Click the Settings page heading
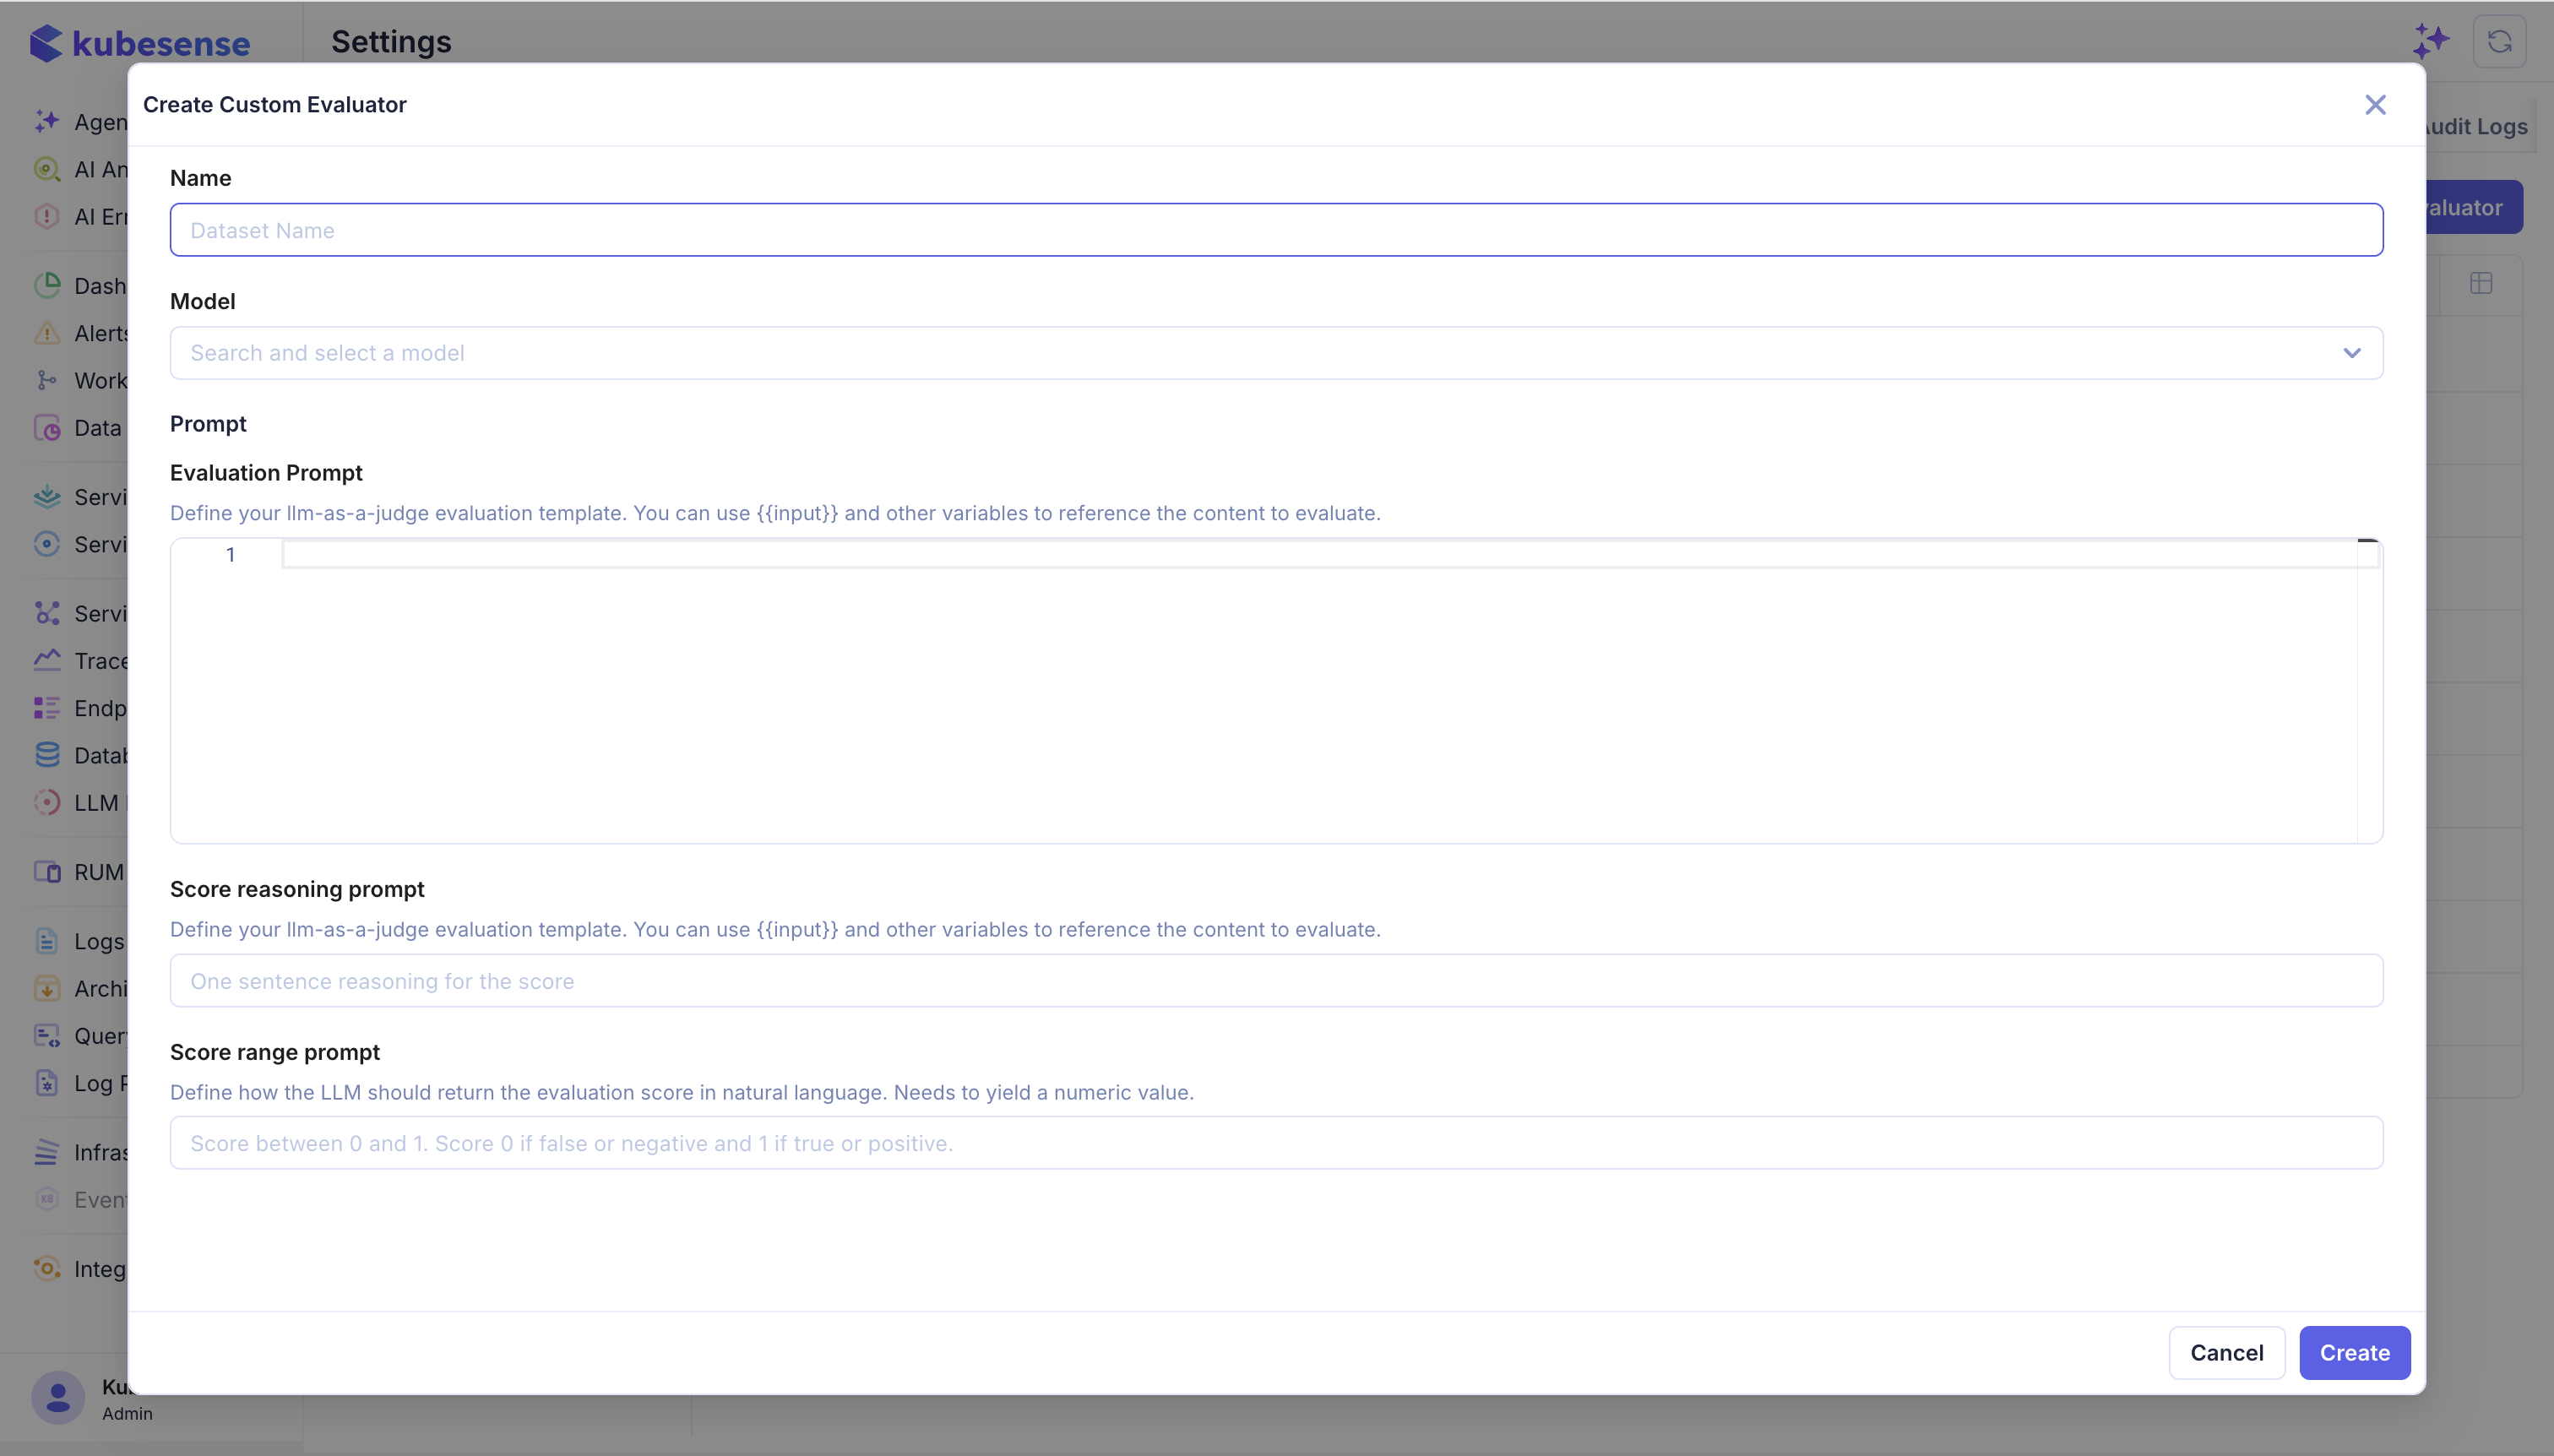The image size is (2554, 1456). click(391, 42)
